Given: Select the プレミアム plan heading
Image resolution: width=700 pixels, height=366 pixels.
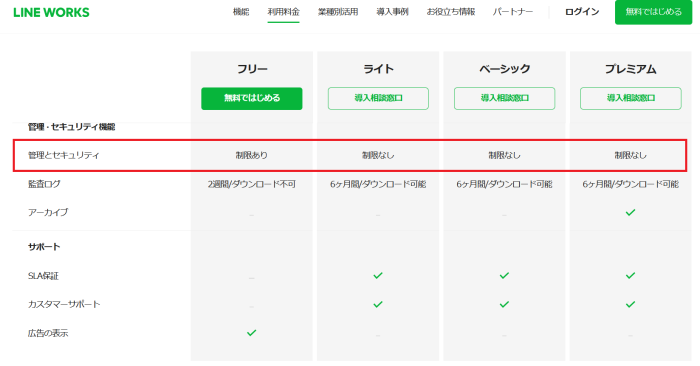Looking at the screenshot, I should pyautogui.click(x=631, y=69).
